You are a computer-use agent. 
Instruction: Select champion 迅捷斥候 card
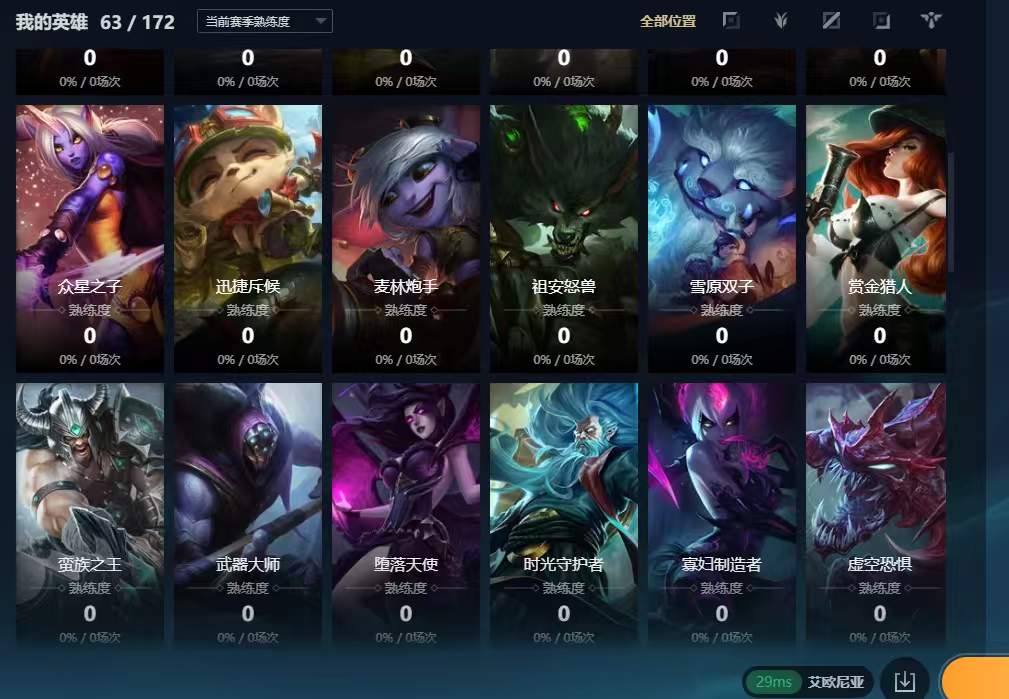pyautogui.click(x=248, y=239)
